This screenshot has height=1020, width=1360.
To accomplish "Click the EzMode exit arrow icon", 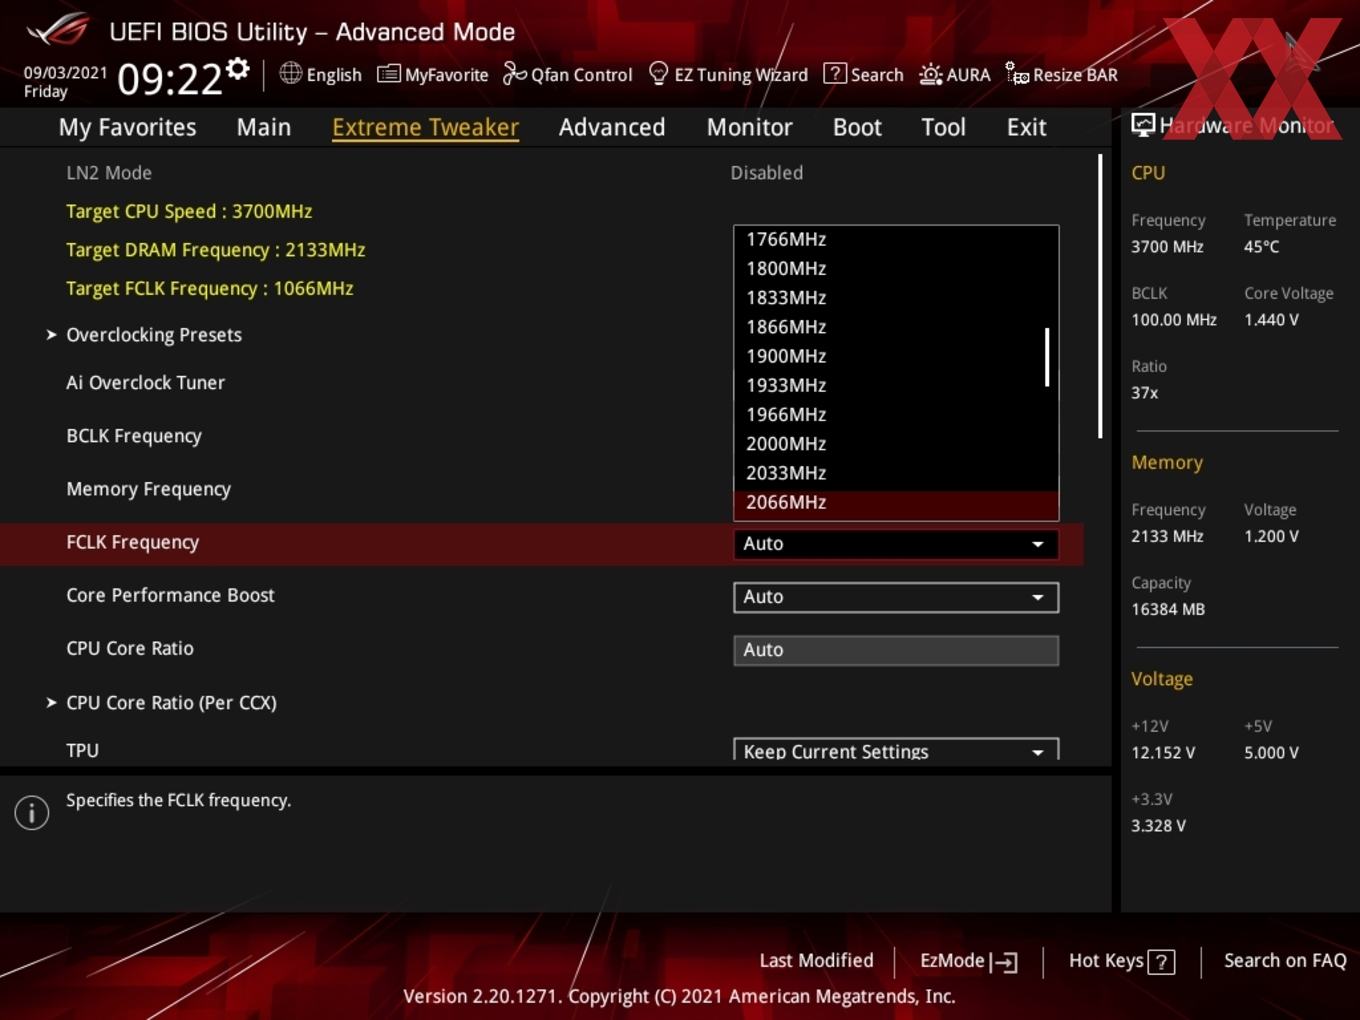I will click(1004, 962).
